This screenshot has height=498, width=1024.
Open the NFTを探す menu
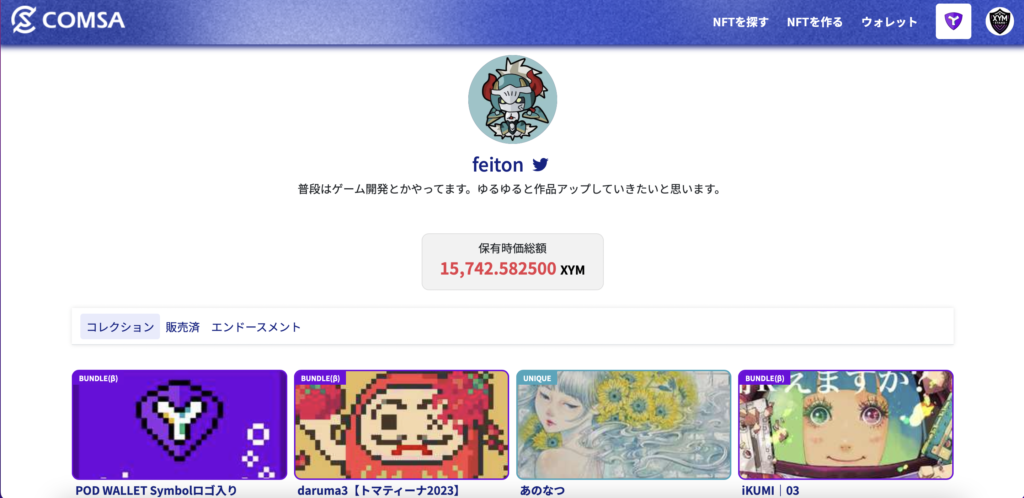741,22
